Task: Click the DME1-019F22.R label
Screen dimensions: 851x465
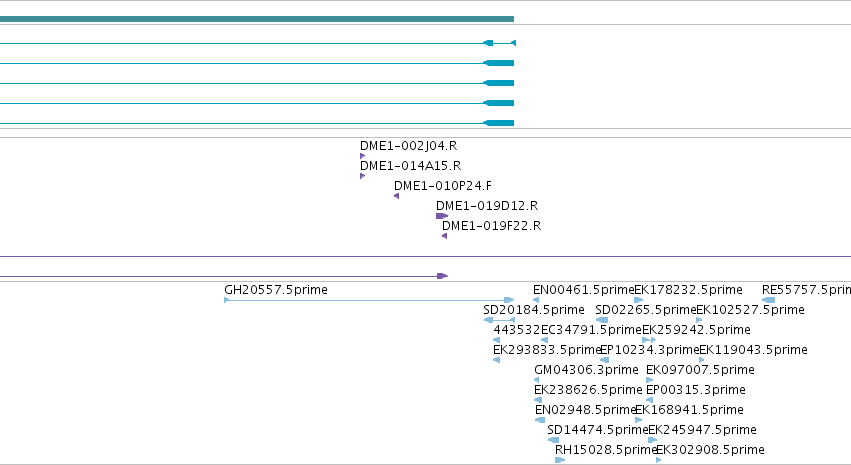Action: [491, 226]
